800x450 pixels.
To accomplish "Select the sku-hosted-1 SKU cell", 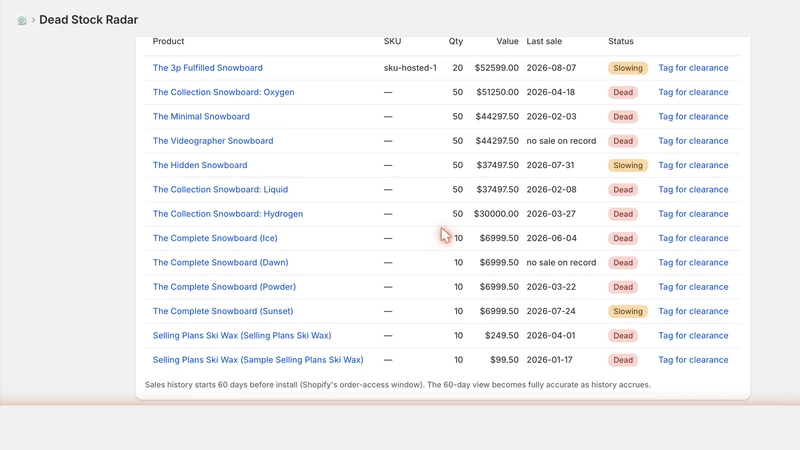I will coord(410,68).
